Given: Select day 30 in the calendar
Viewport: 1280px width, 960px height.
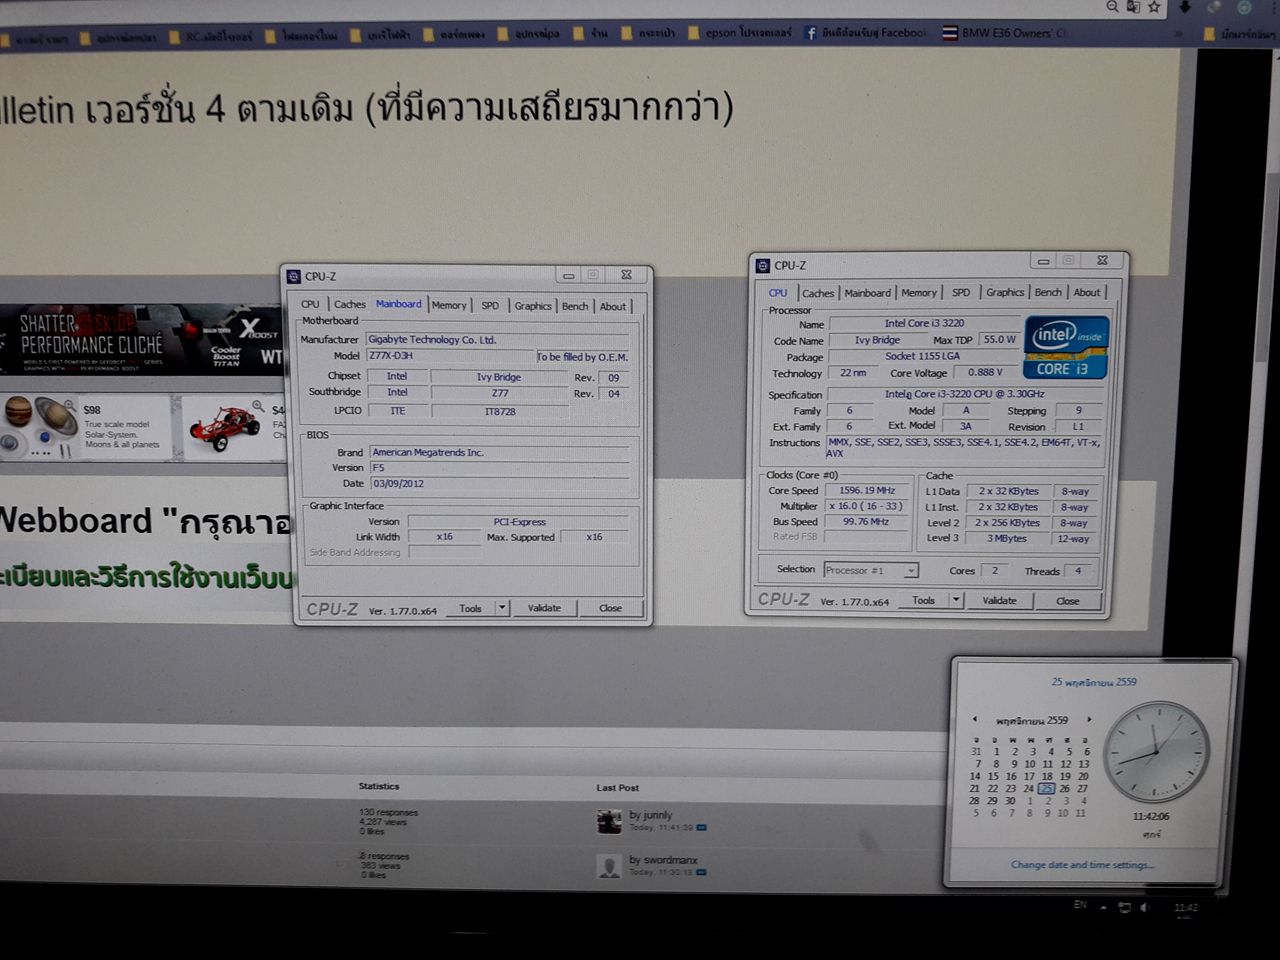Looking at the screenshot, I should pos(1010,800).
